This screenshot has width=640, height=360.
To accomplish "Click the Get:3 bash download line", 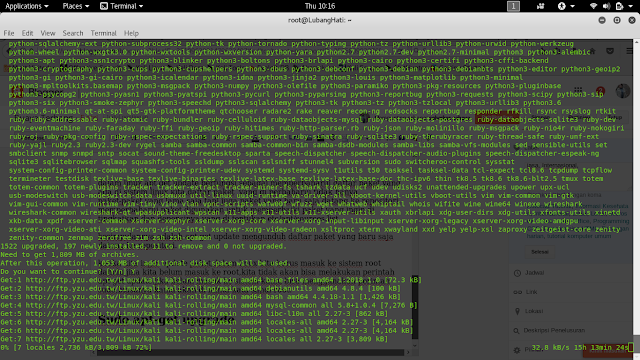I will 200,297.
